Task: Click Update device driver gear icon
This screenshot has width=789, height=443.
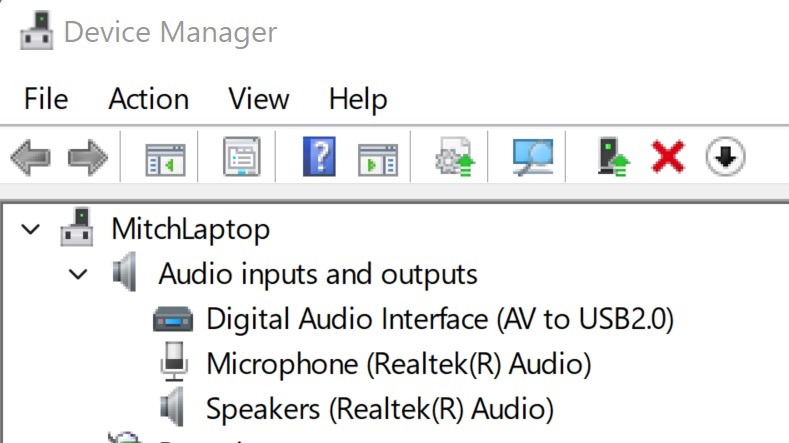Action: tap(455, 157)
